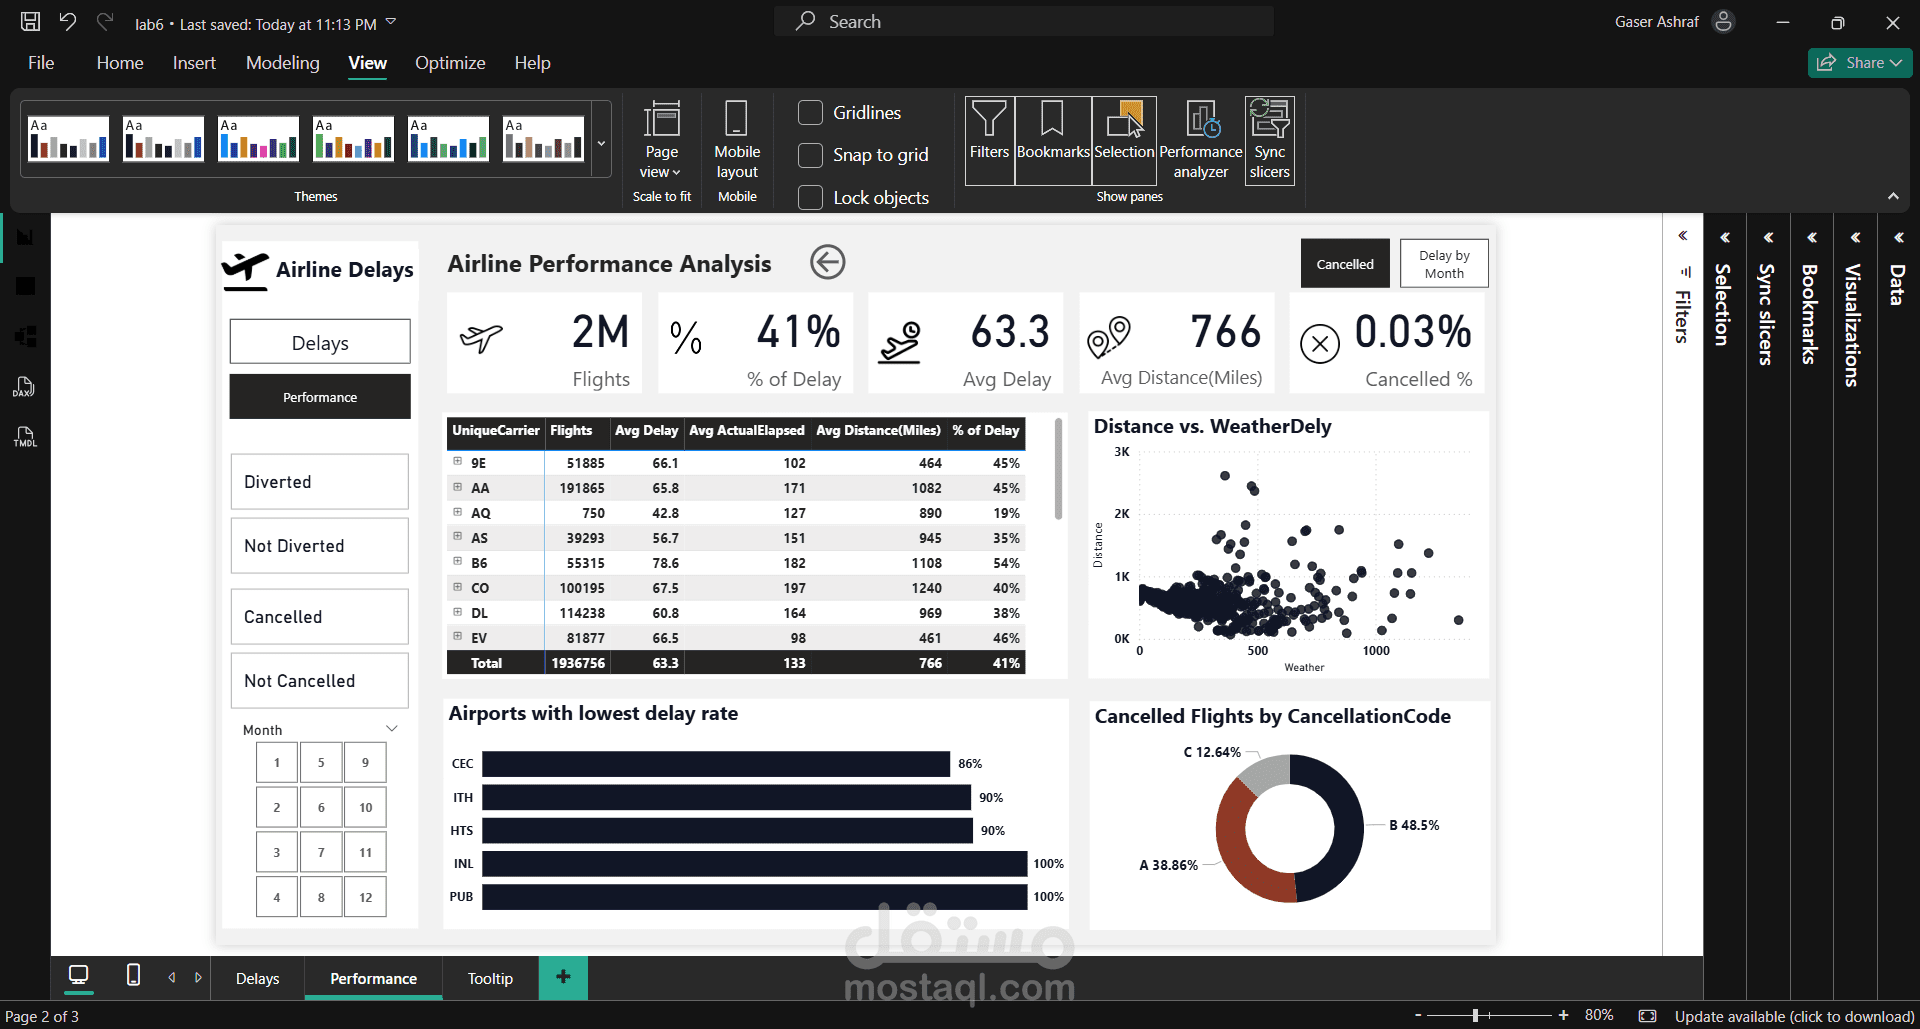Add a new report page
This screenshot has width=1920, height=1029.
(563, 977)
